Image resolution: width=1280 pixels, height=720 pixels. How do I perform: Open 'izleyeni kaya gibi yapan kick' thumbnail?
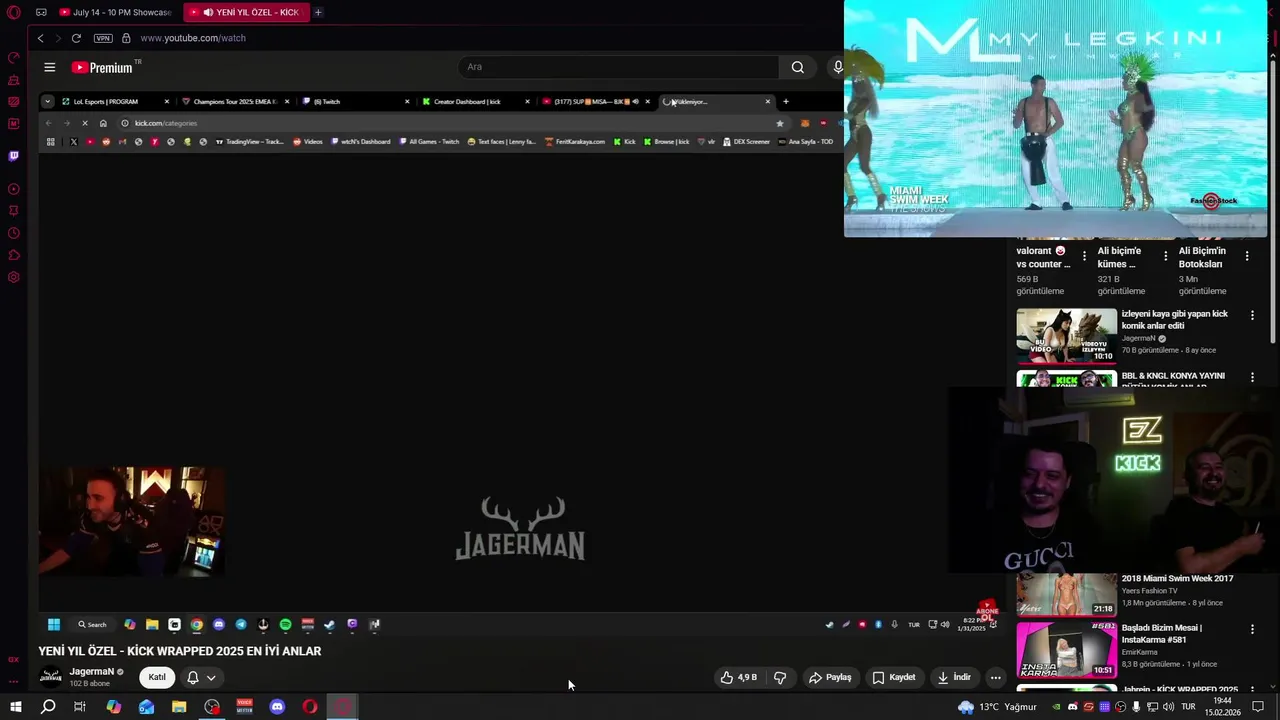coord(1066,335)
